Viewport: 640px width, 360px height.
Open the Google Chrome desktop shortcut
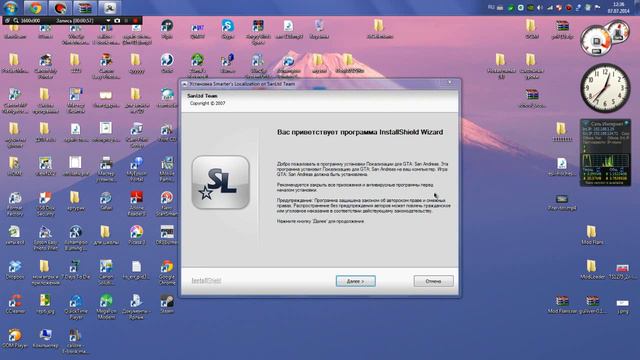pos(167,273)
